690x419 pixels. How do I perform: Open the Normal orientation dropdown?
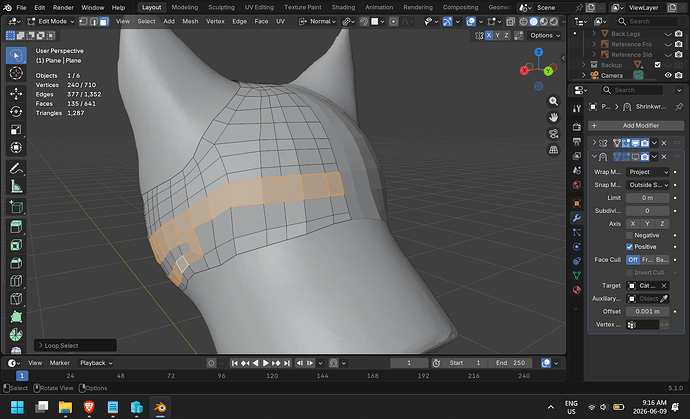317,21
